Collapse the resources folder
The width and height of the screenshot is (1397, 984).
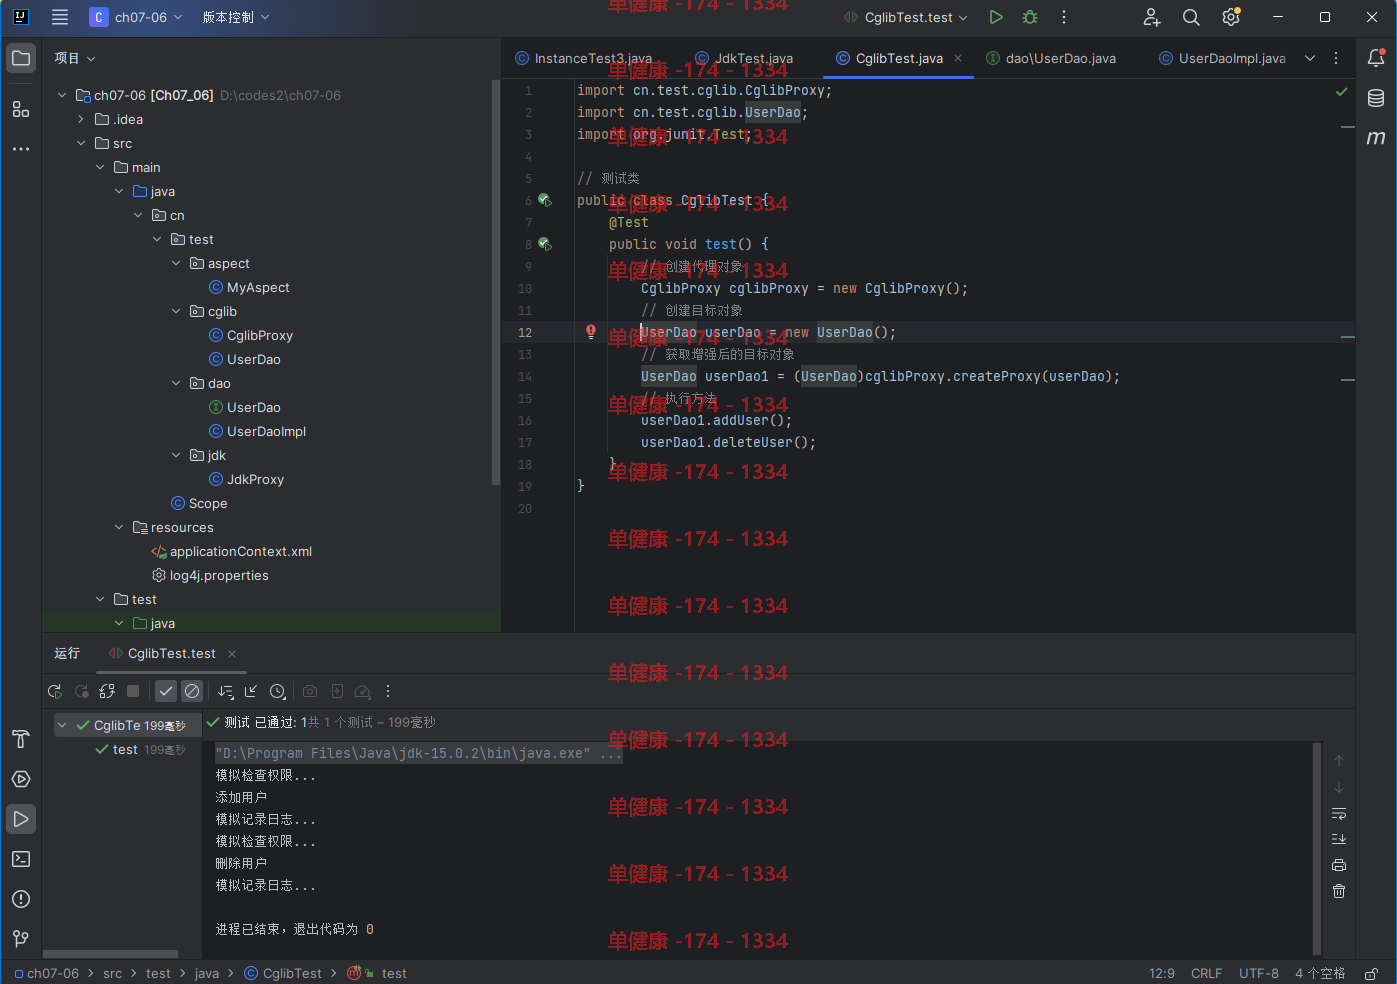point(119,527)
